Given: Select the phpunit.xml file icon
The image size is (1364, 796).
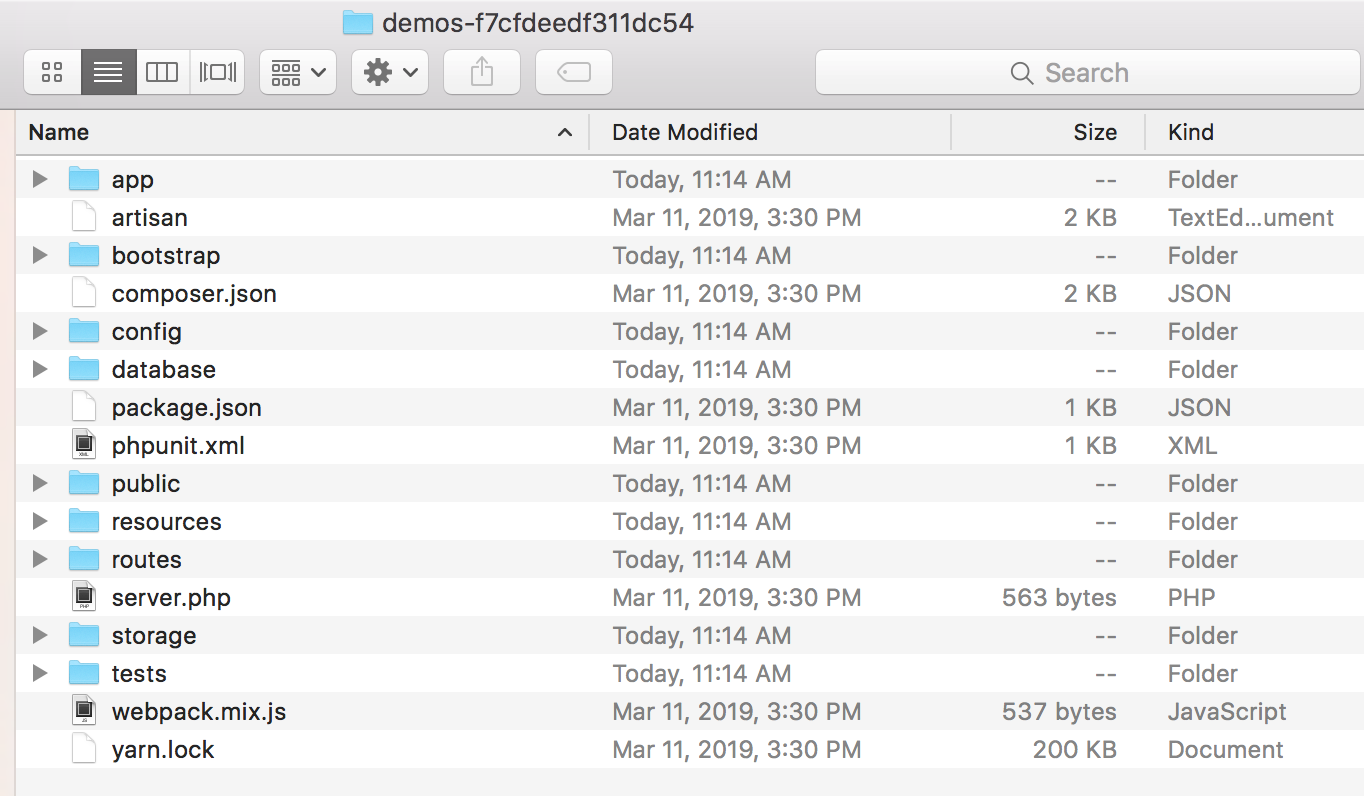Looking at the screenshot, I should coord(84,446).
